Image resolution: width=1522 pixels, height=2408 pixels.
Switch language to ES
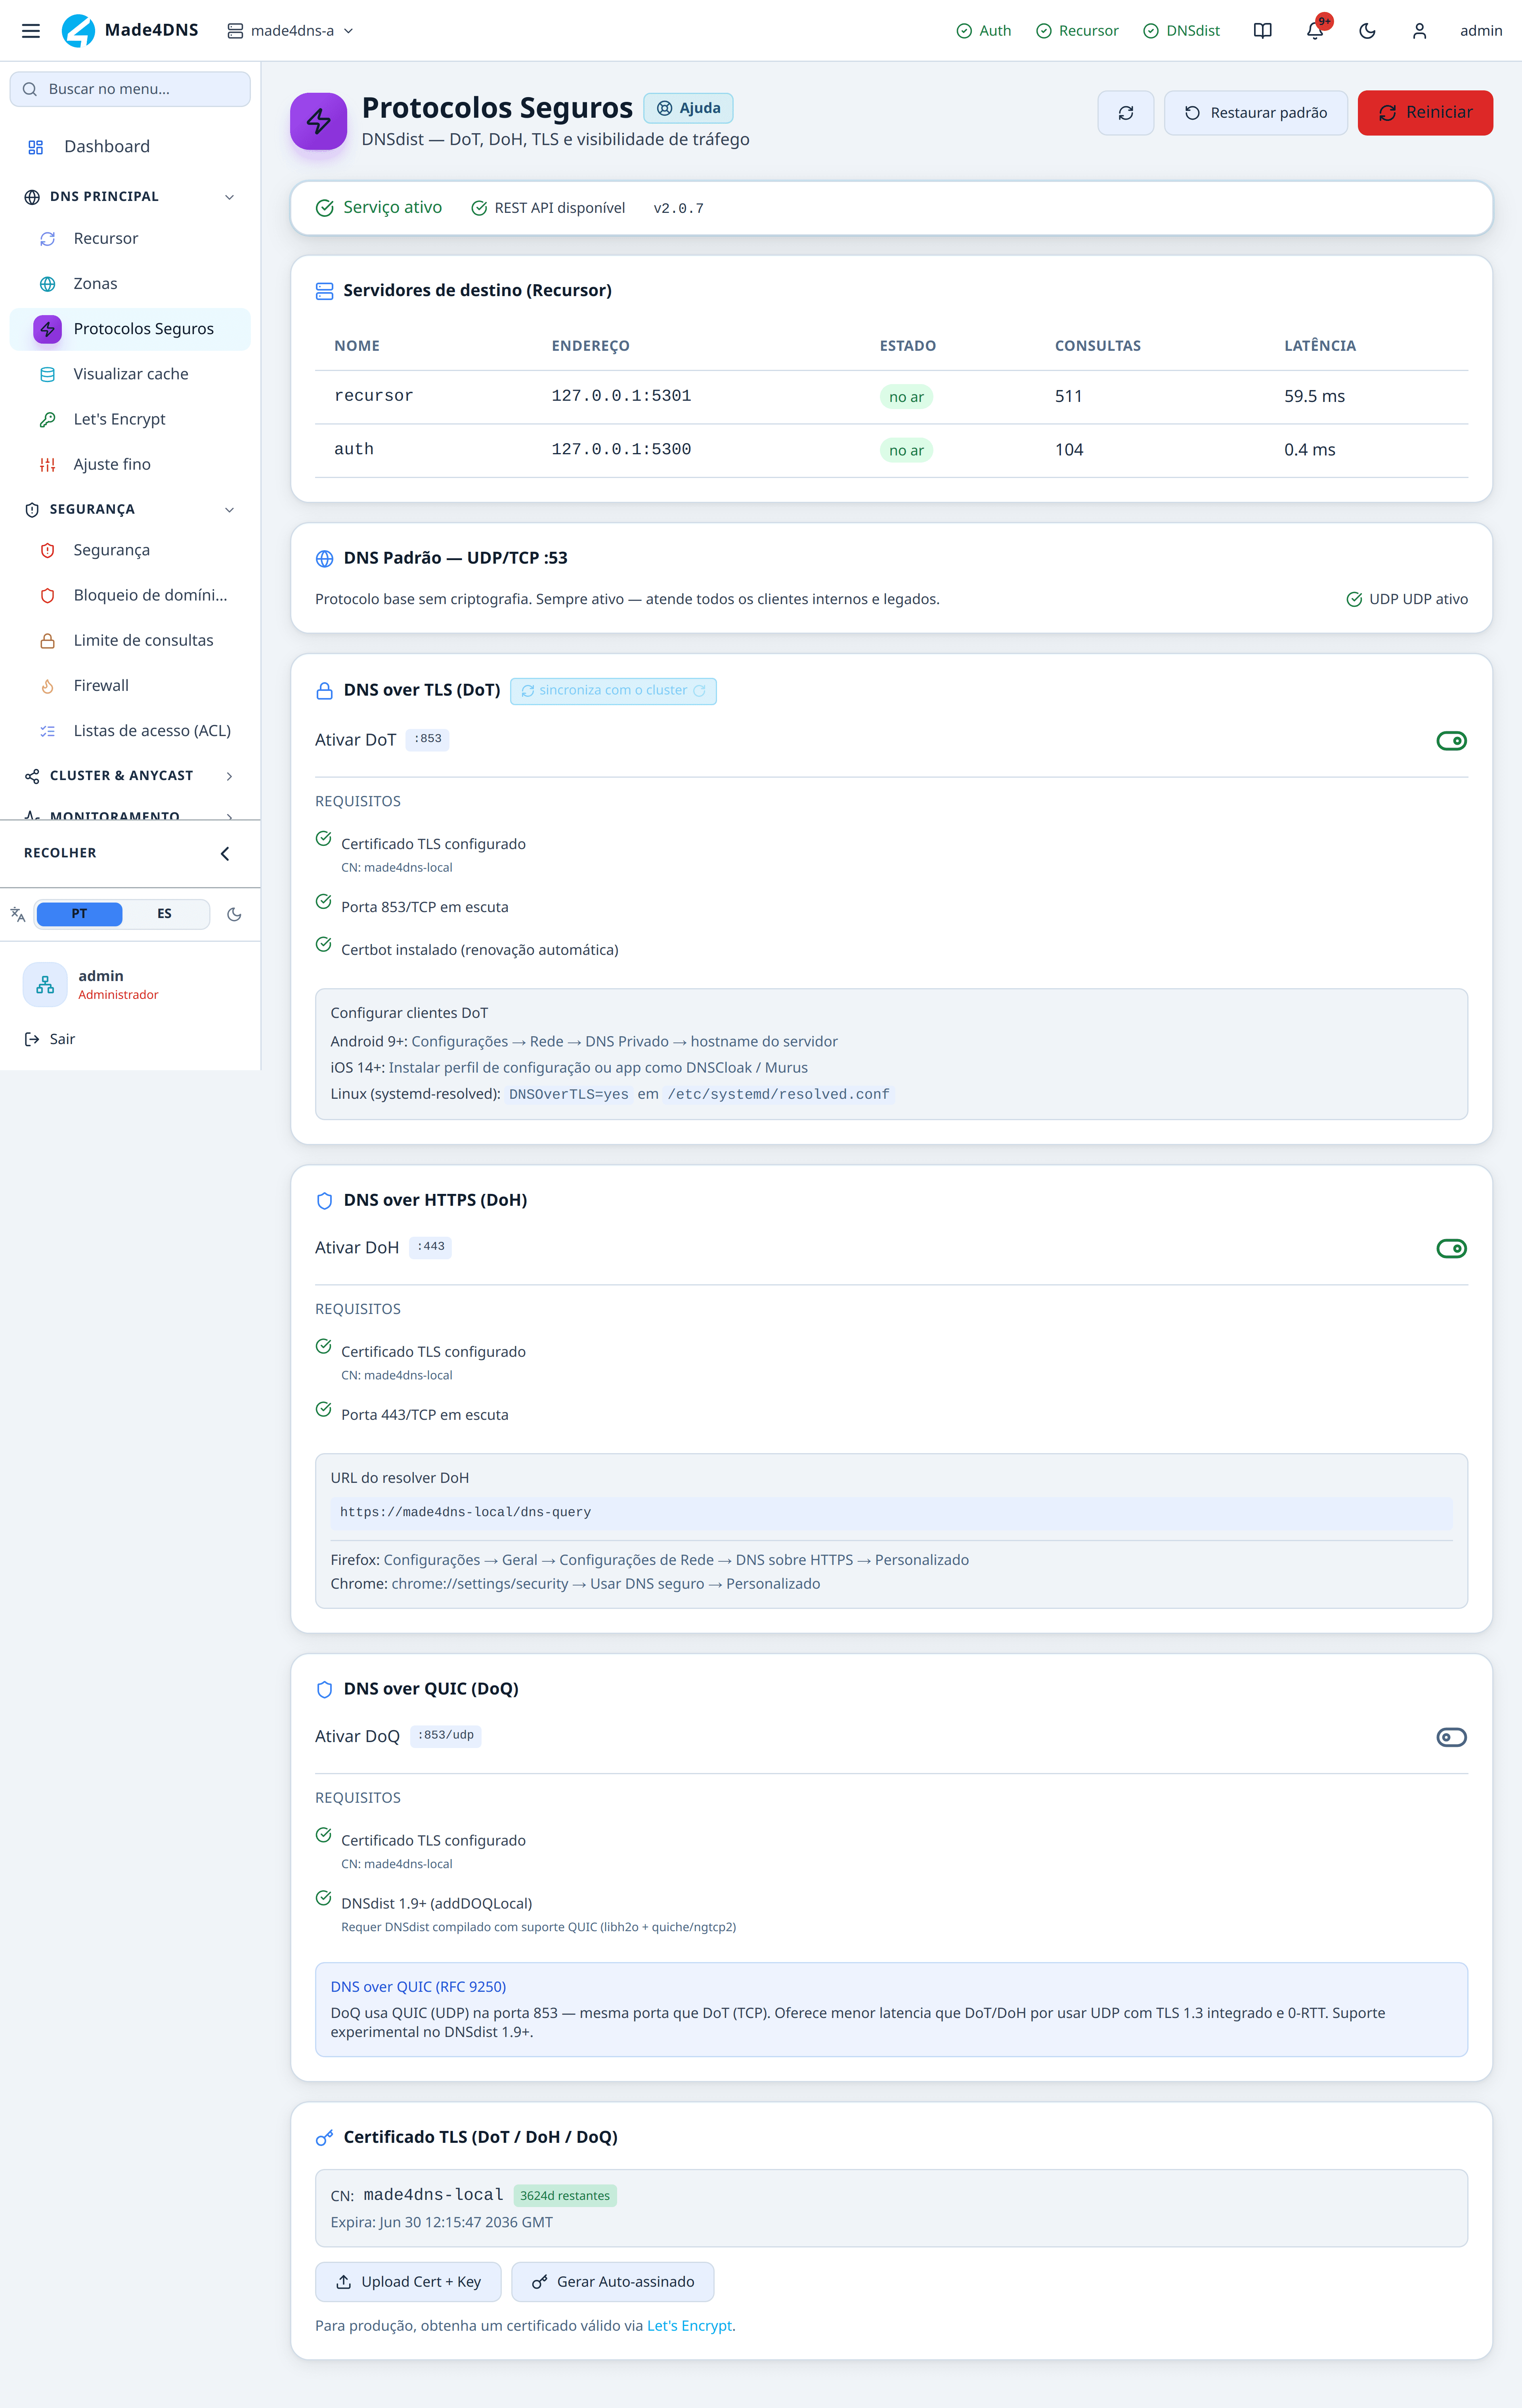coord(164,914)
